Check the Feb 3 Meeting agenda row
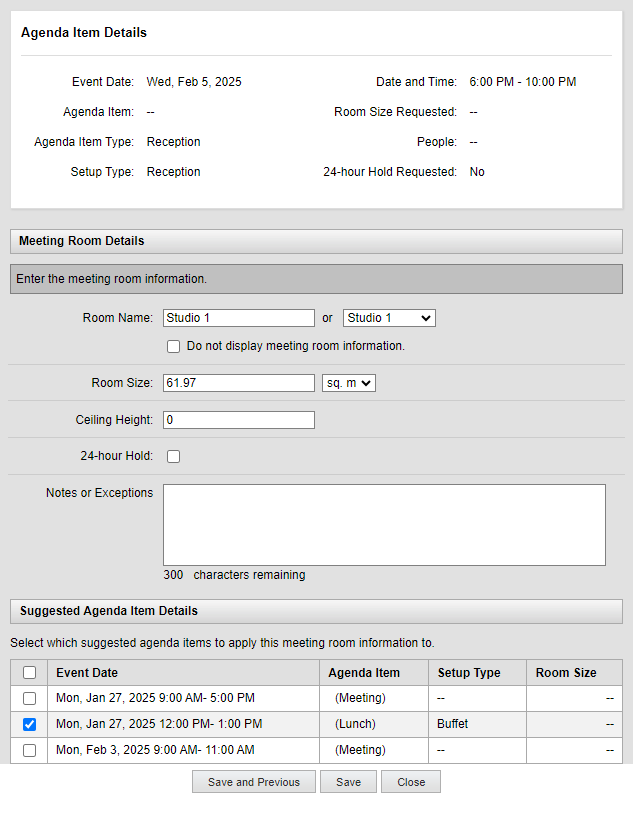 point(29,749)
